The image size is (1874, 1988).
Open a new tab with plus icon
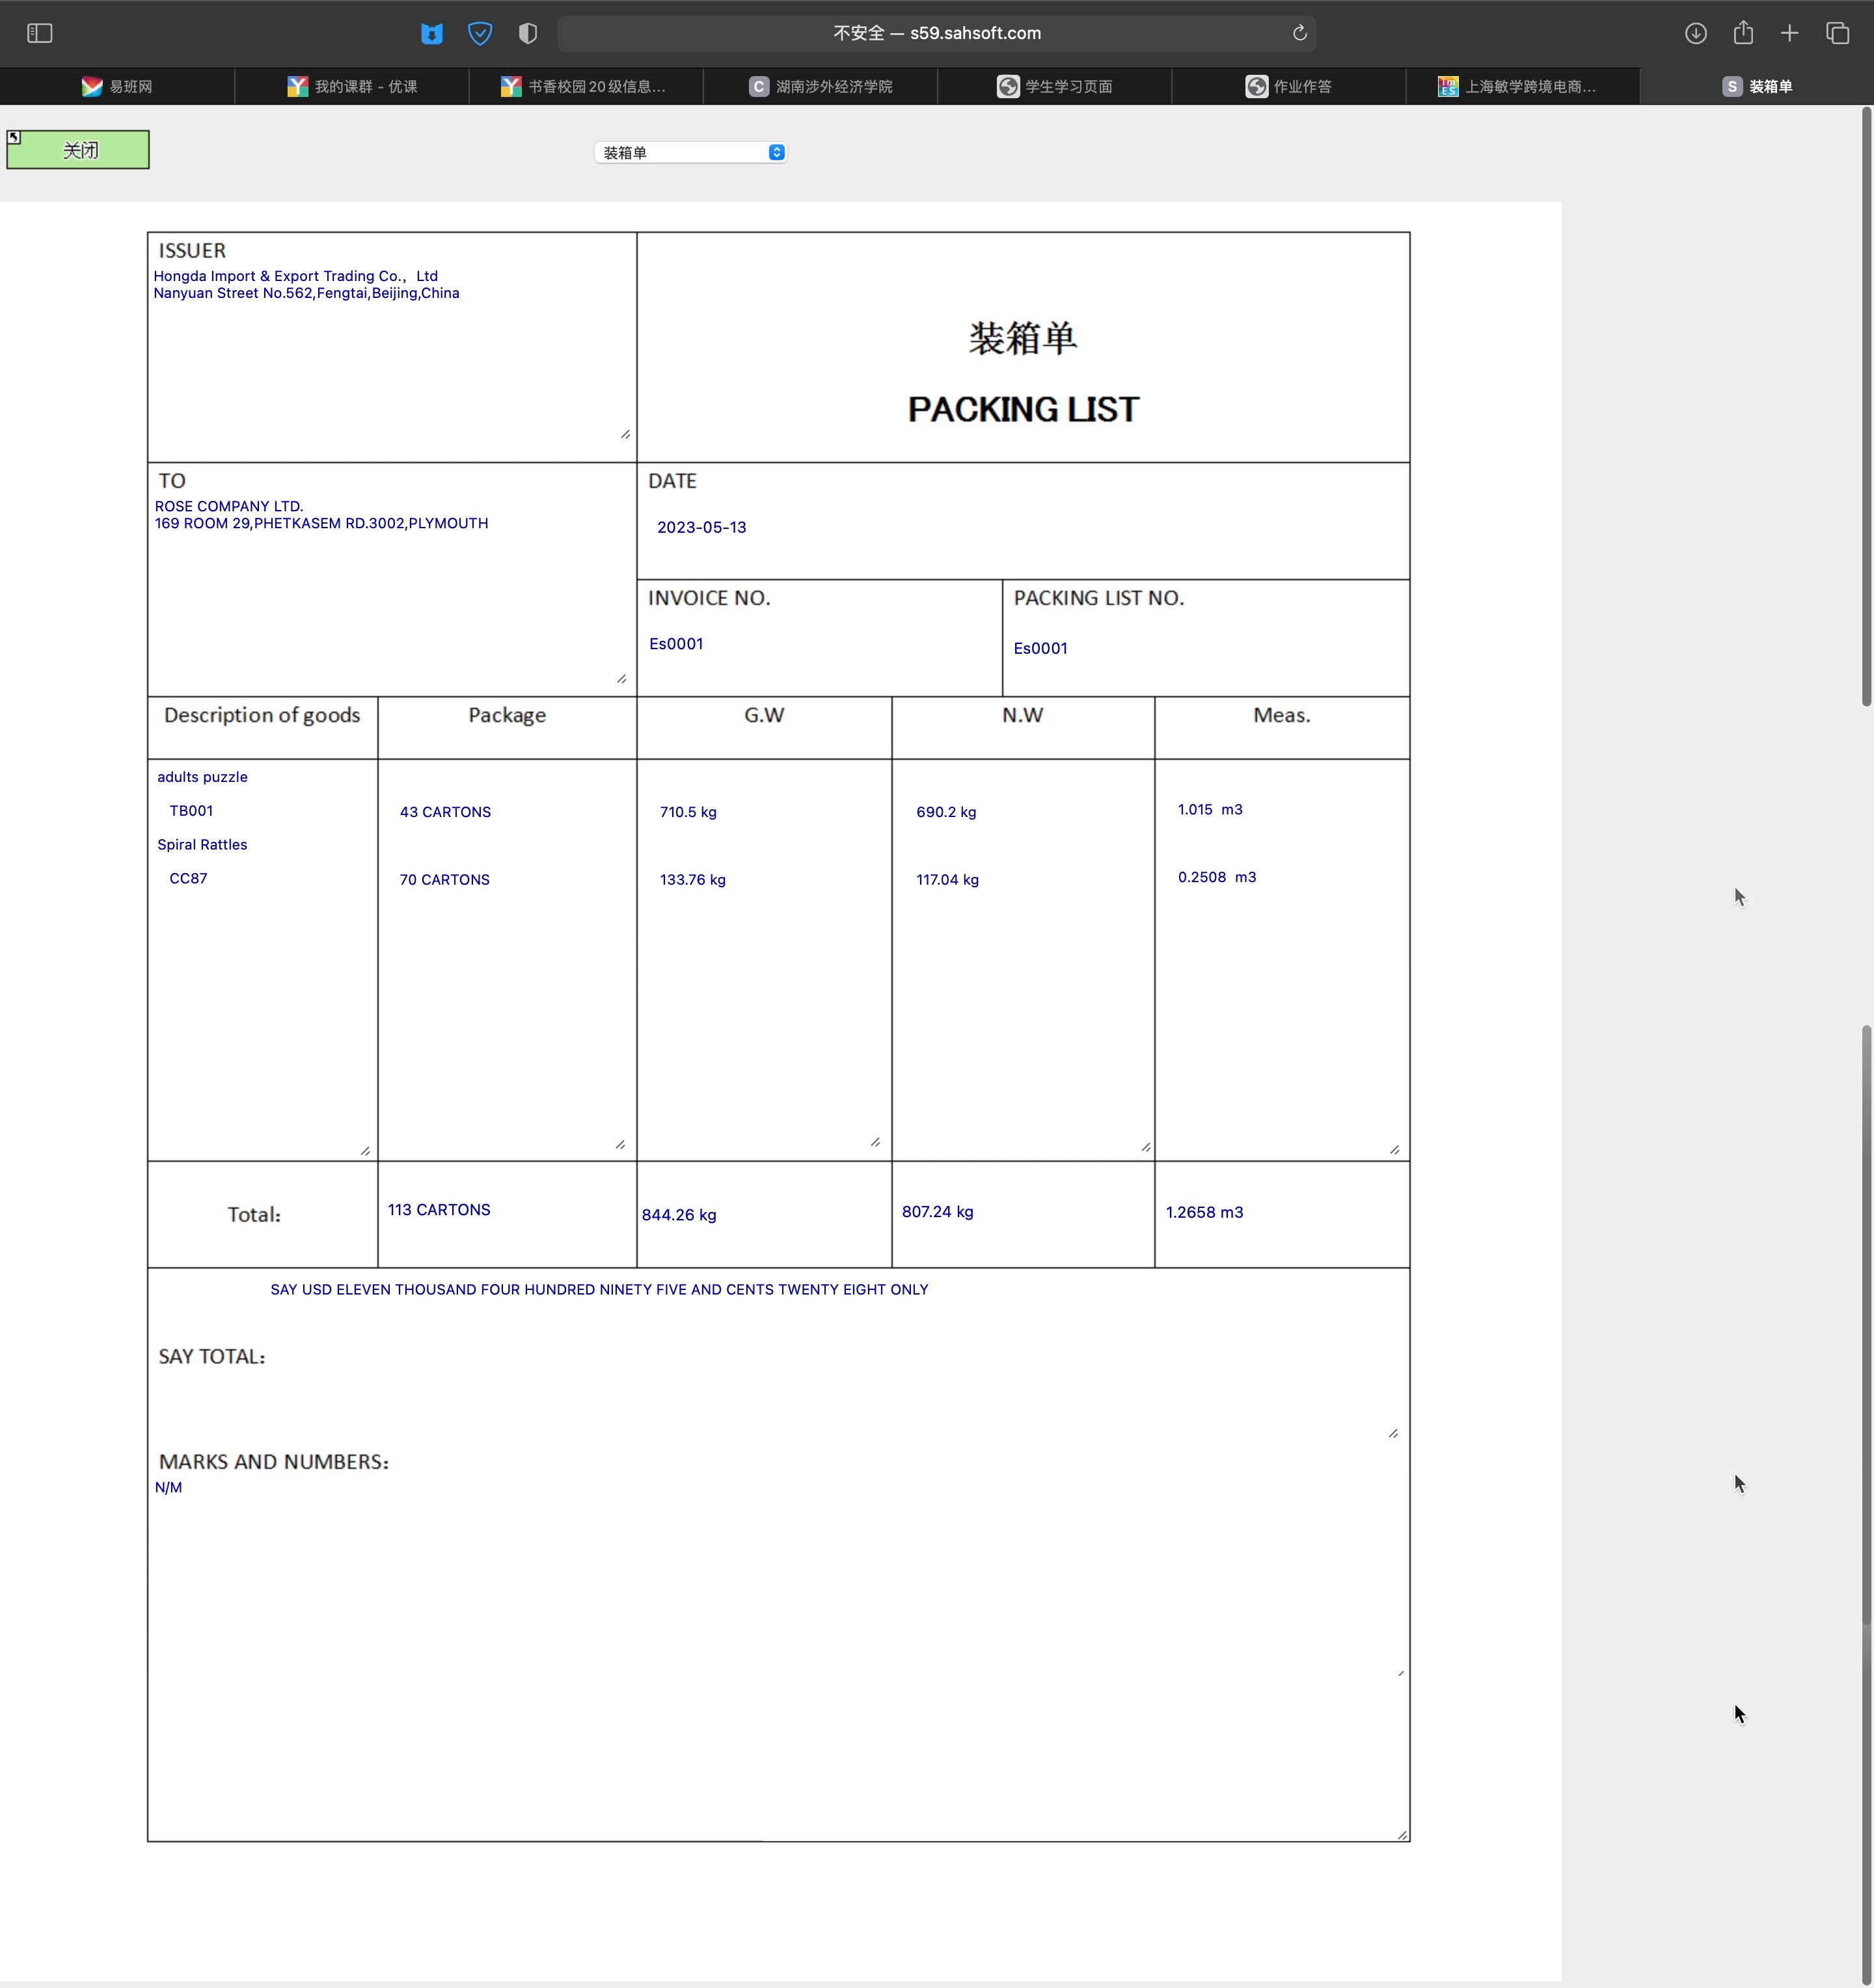coord(1789,33)
